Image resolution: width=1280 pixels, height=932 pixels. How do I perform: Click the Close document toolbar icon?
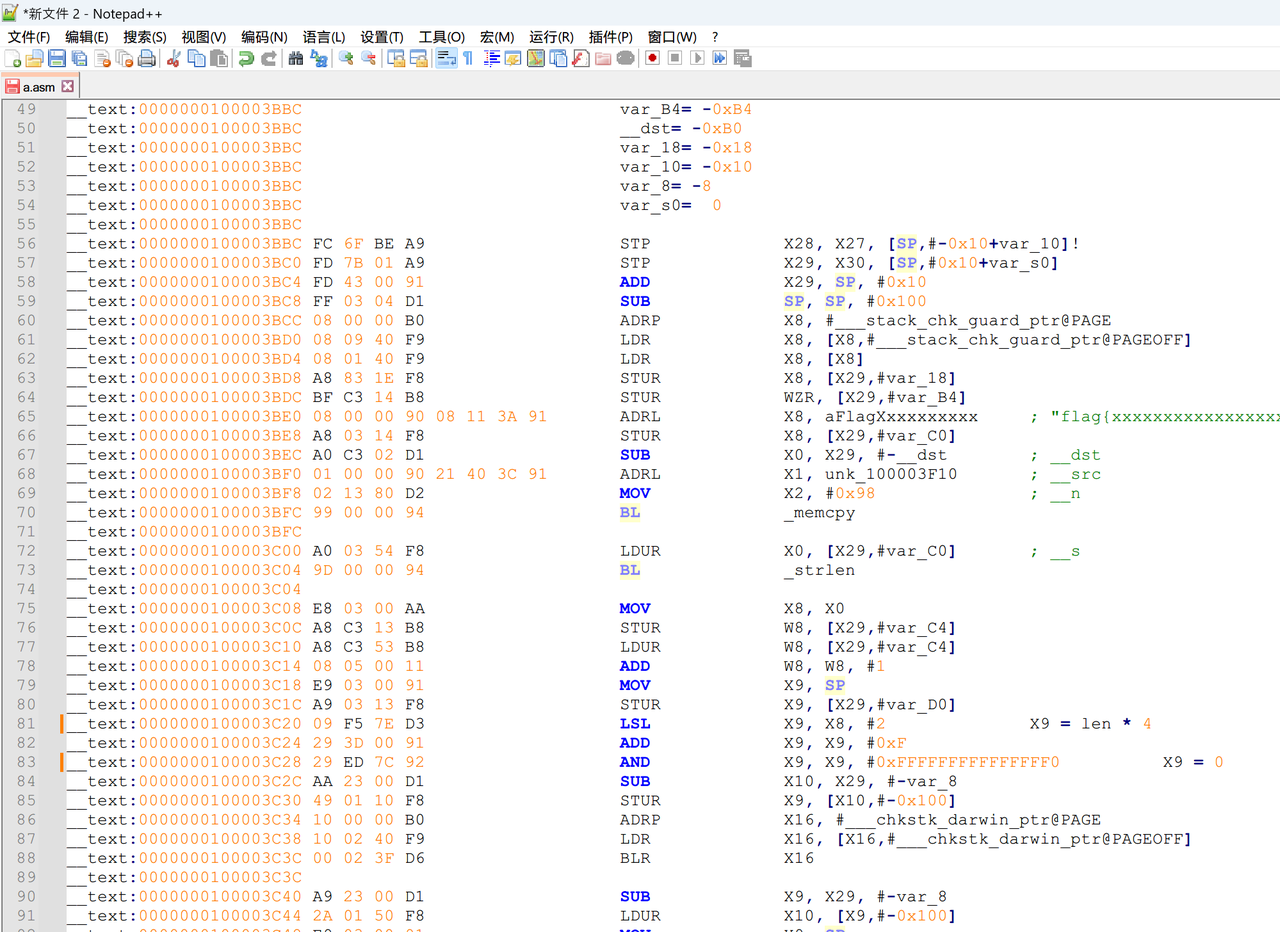(x=102, y=59)
